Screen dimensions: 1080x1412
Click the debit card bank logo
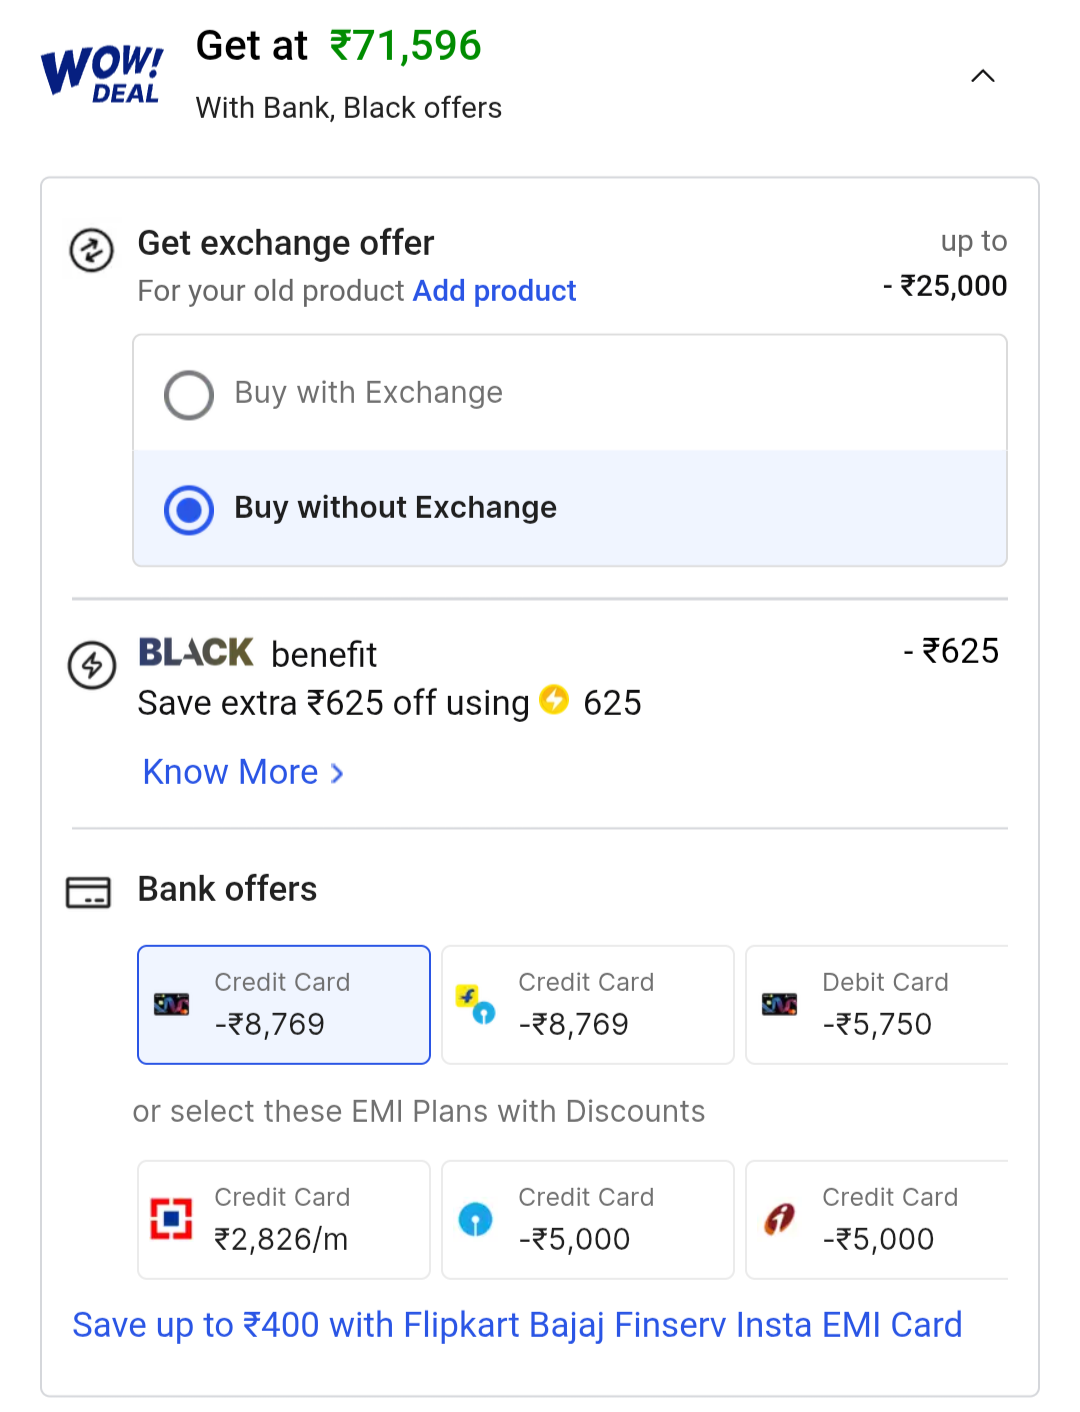coord(779,1004)
